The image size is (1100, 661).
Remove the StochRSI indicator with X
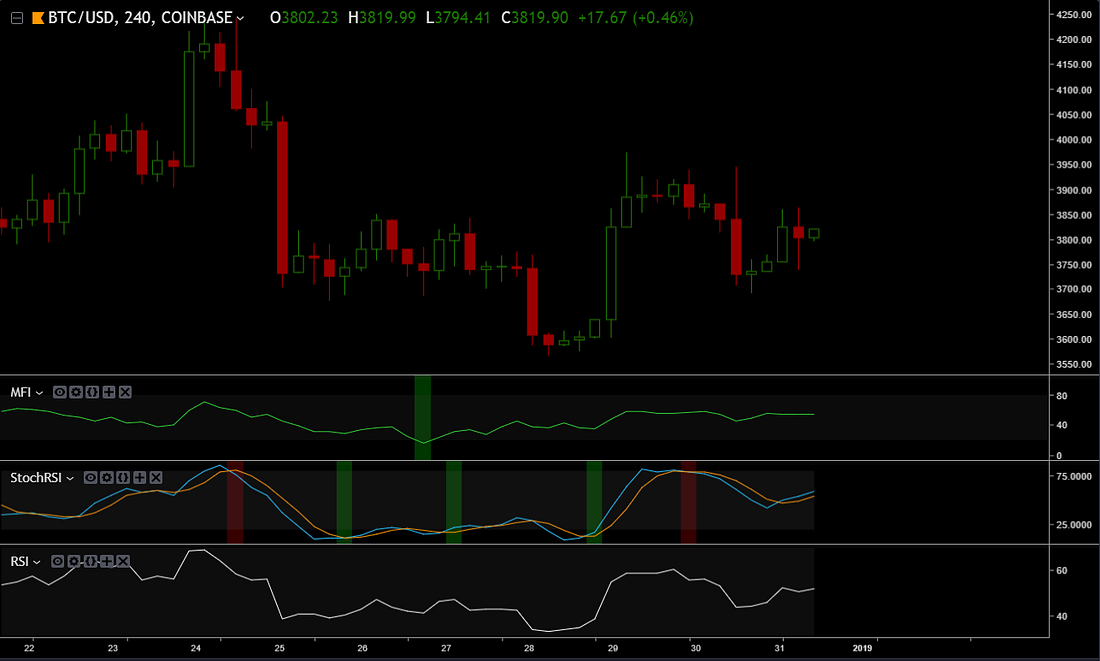click(156, 478)
